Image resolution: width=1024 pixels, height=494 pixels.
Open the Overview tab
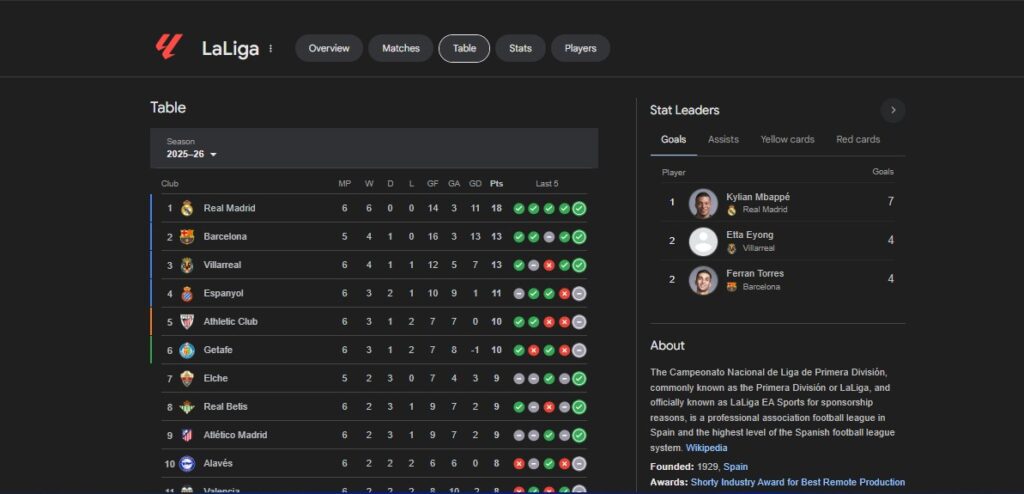pos(329,48)
